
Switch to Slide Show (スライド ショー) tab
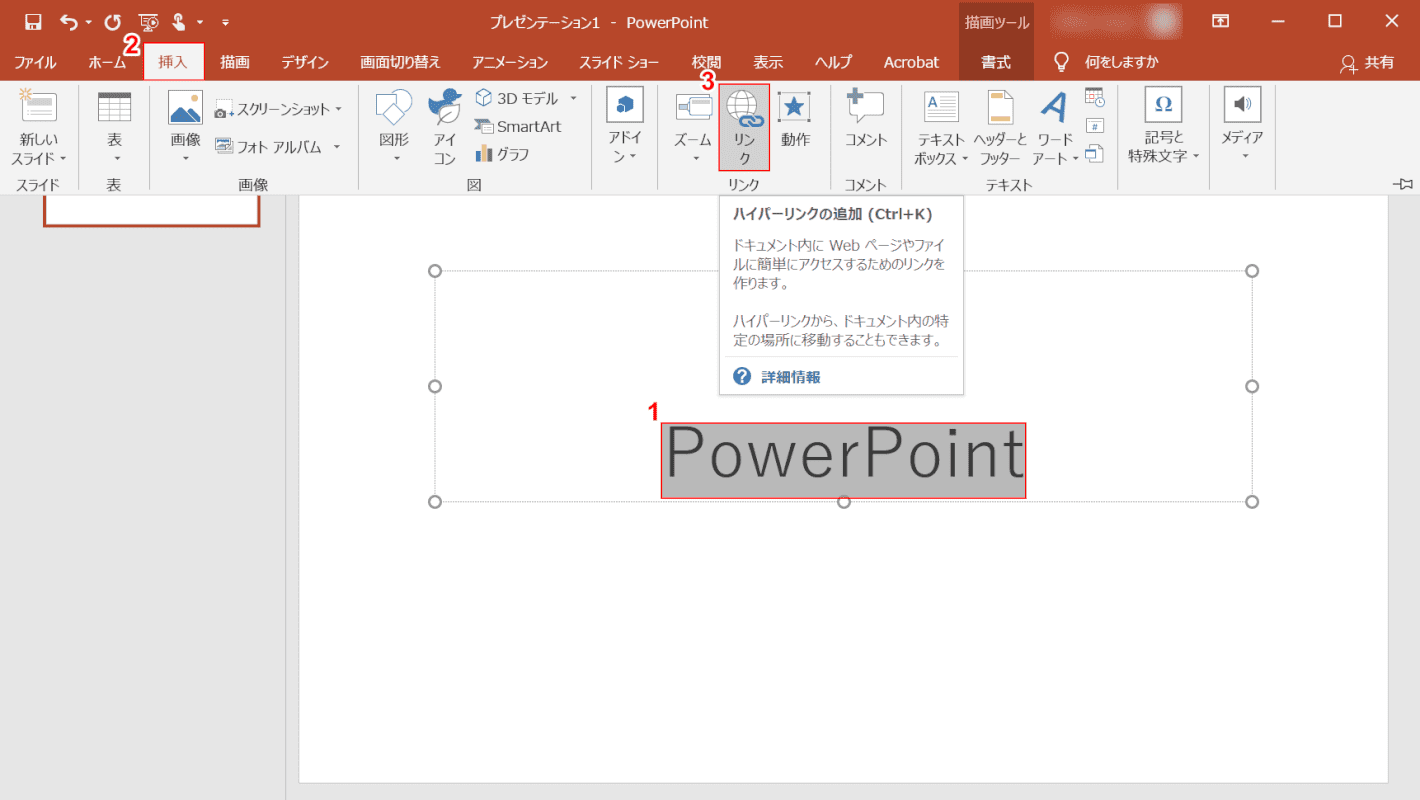pyautogui.click(x=619, y=62)
